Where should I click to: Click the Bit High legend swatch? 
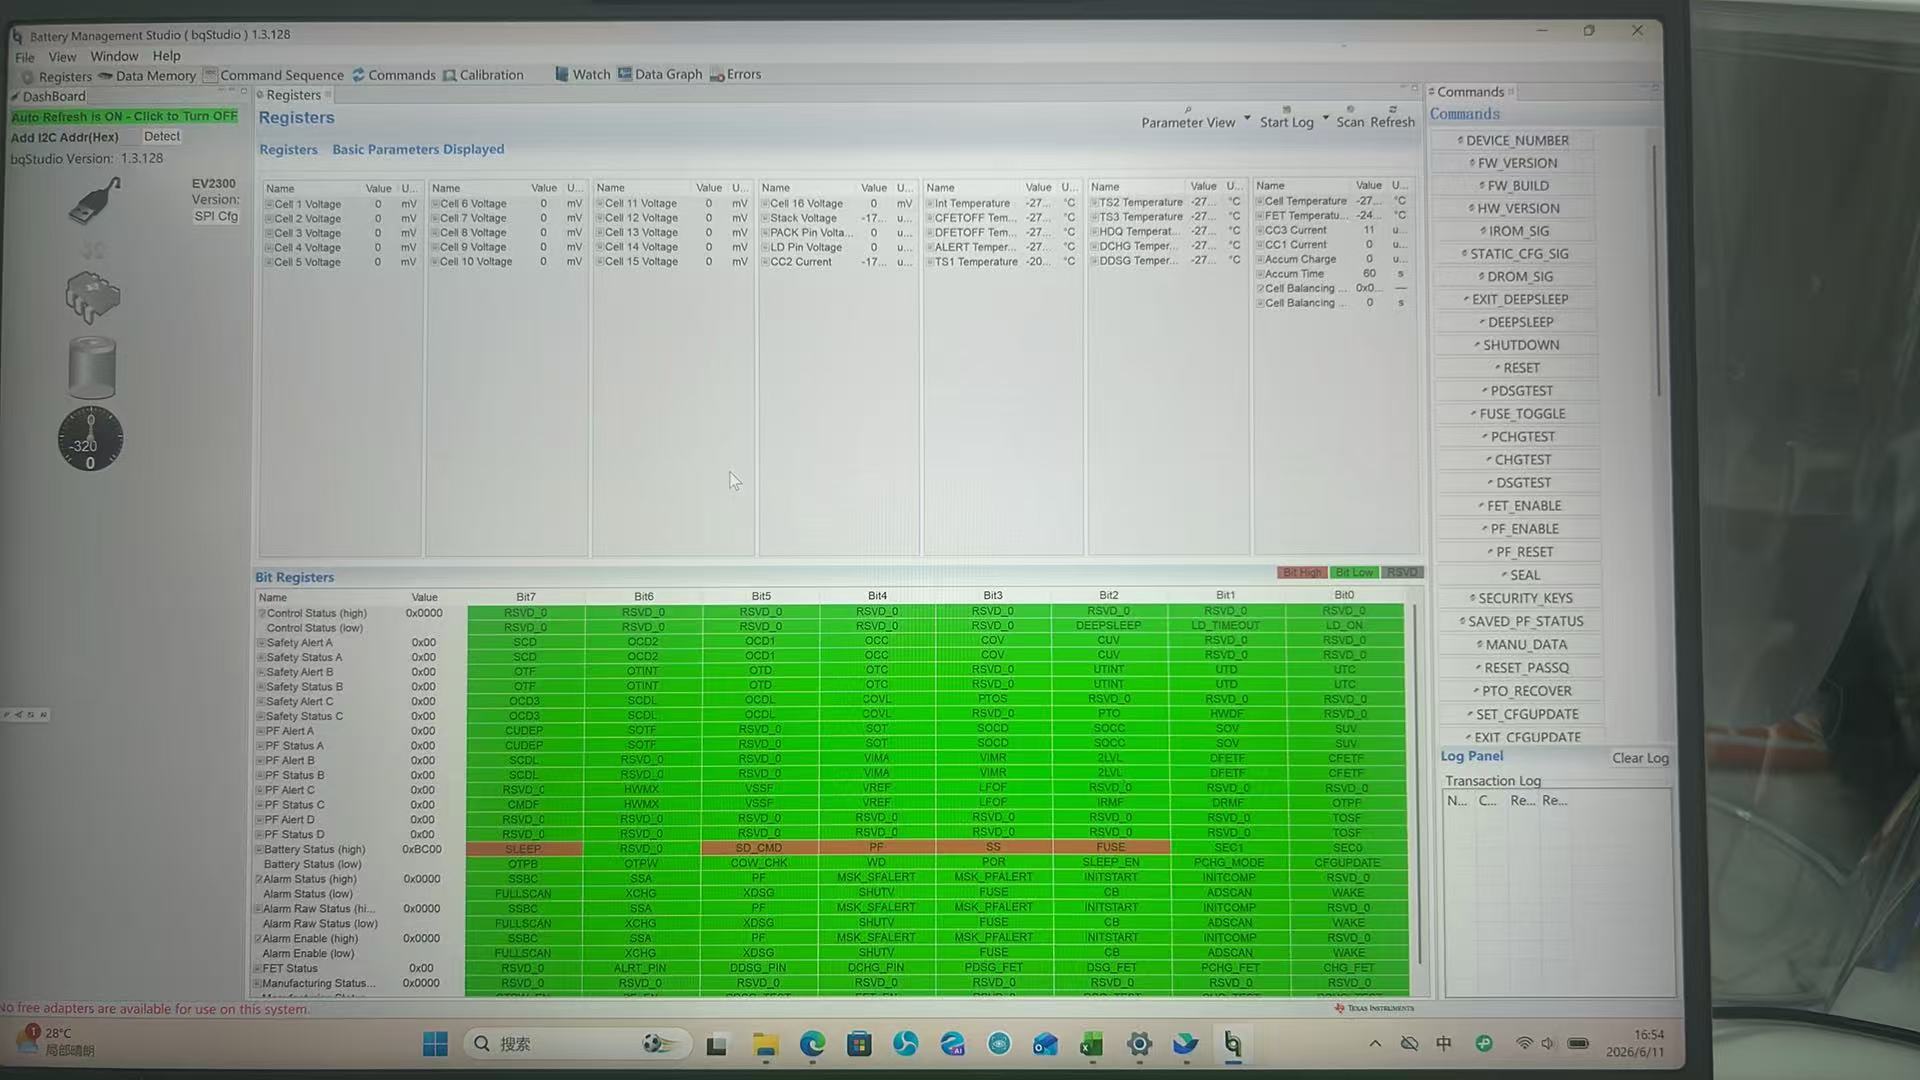1302,573
